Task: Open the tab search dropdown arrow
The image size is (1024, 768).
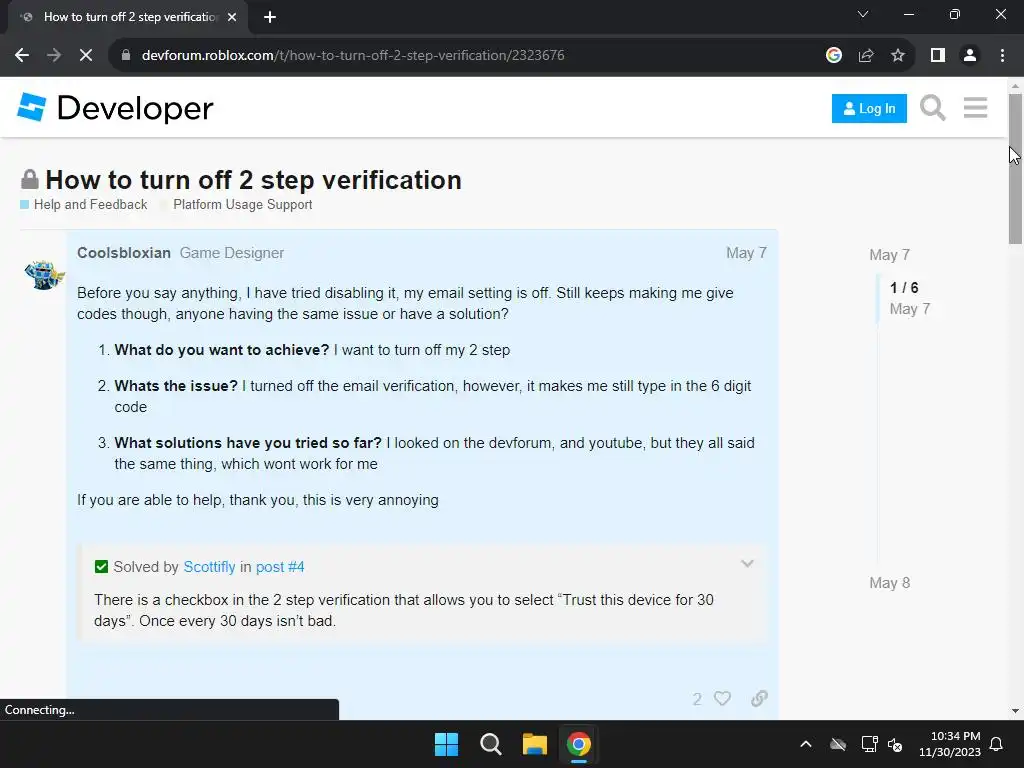Action: click(x=863, y=14)
